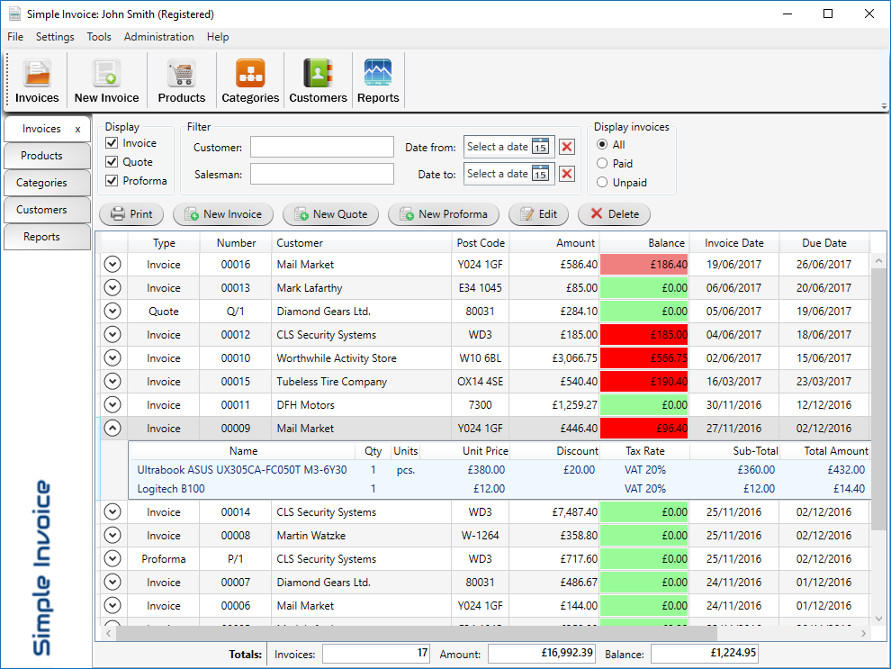The width and height of the screenshot is (891, 669).
Task: Expand invoice 00014 details
Action: (x=113, y=512)
